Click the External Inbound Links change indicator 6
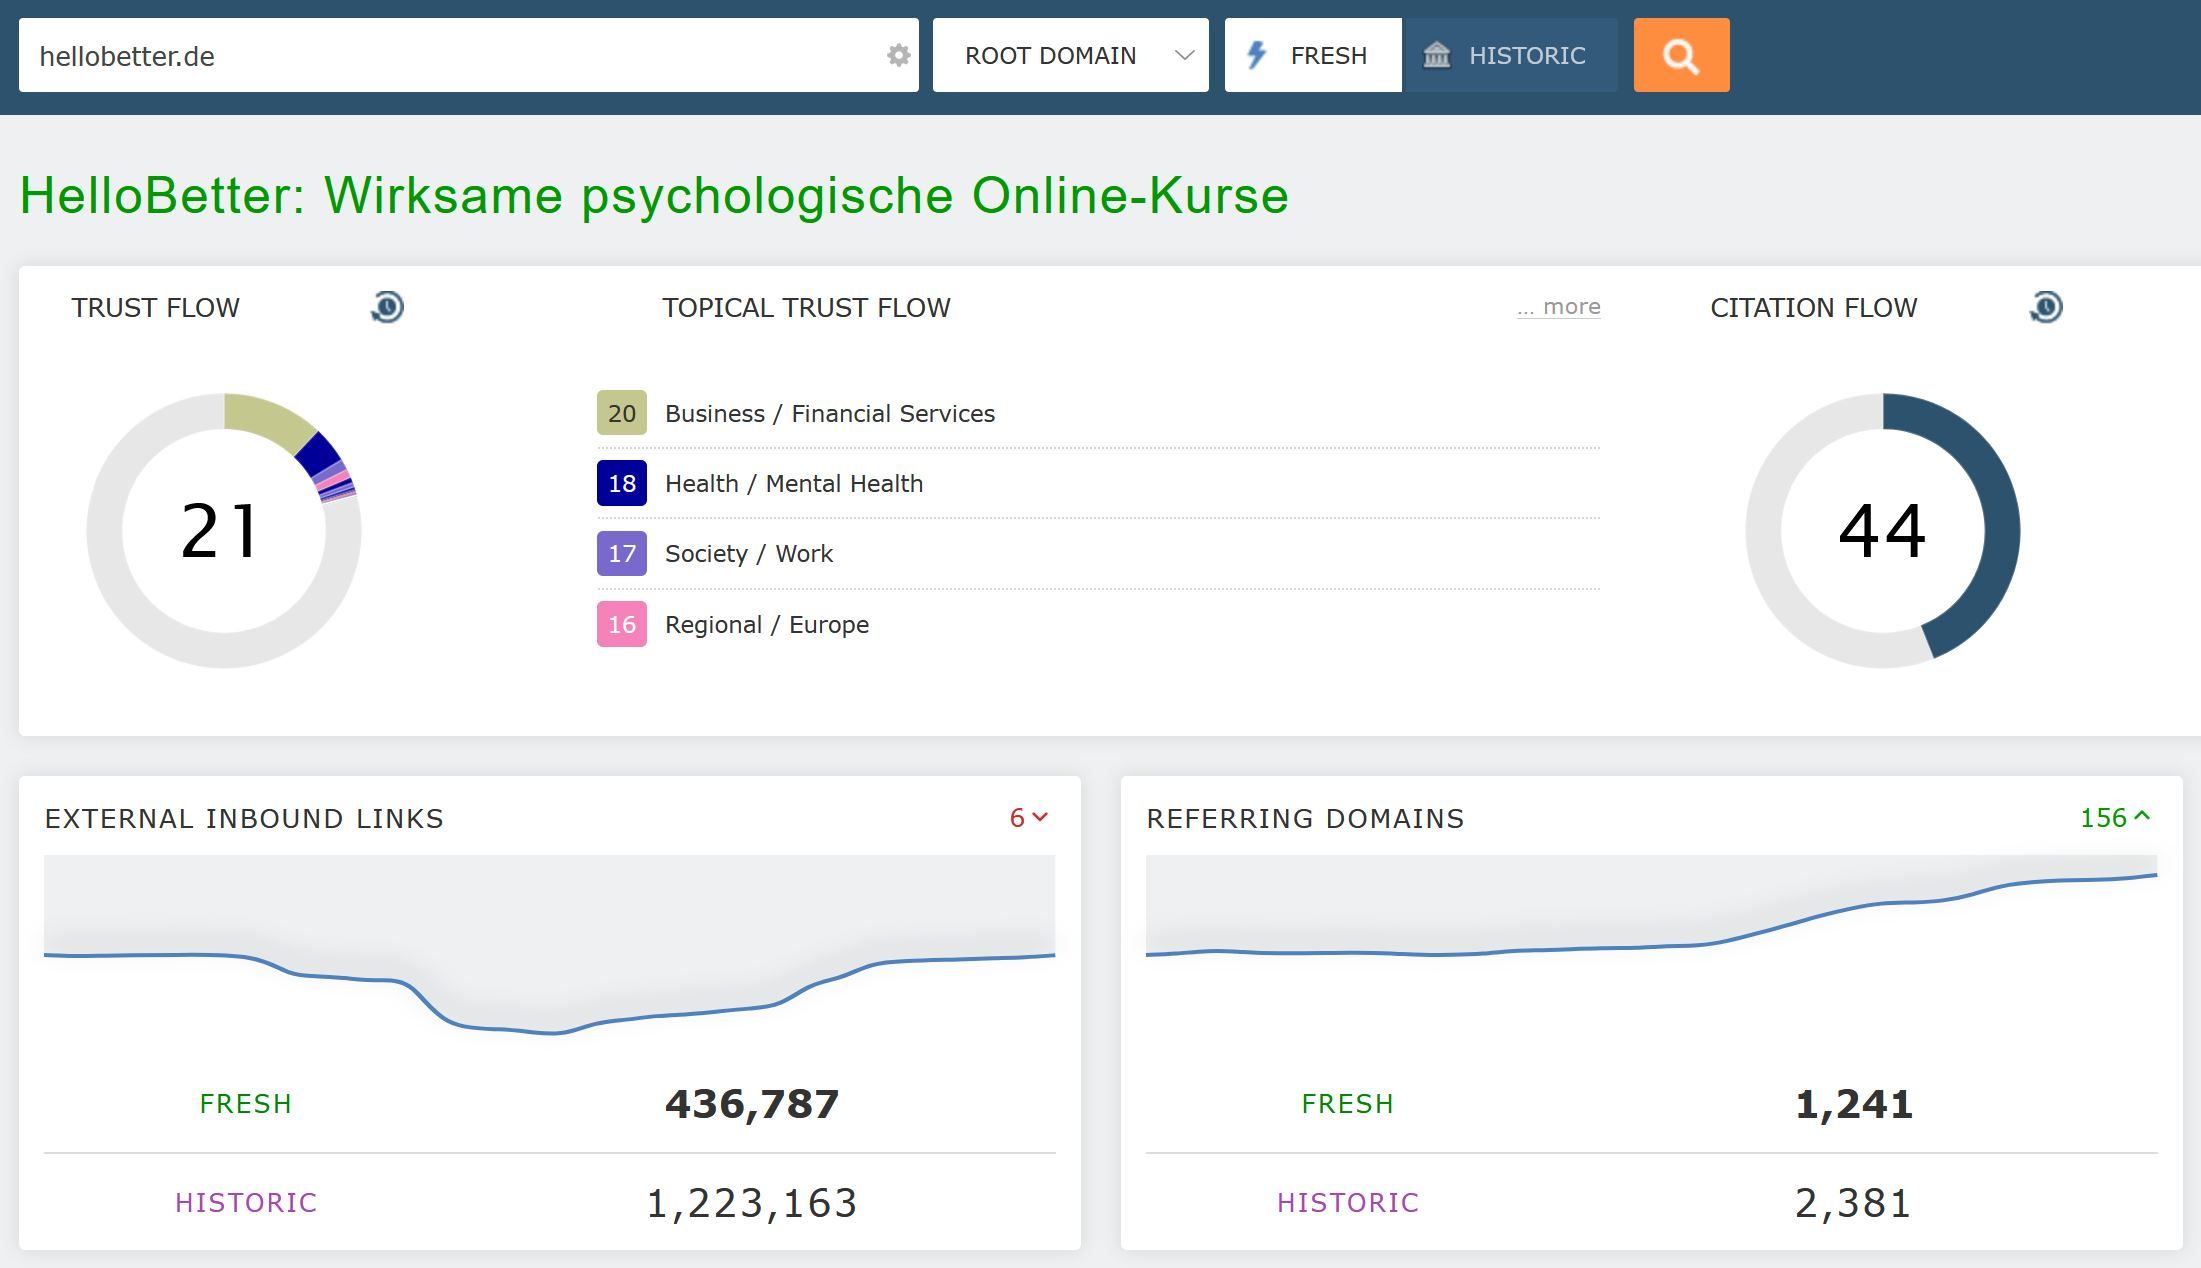Image resolution: width=2201 pixels, height=1268 pixels. pyautogui.click(x=1029, y=818)
